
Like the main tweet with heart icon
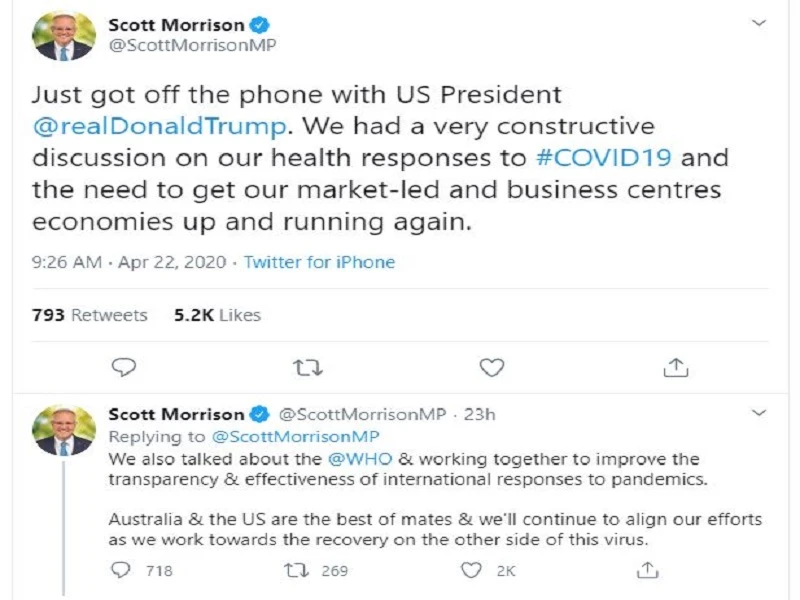pos(491,367)
